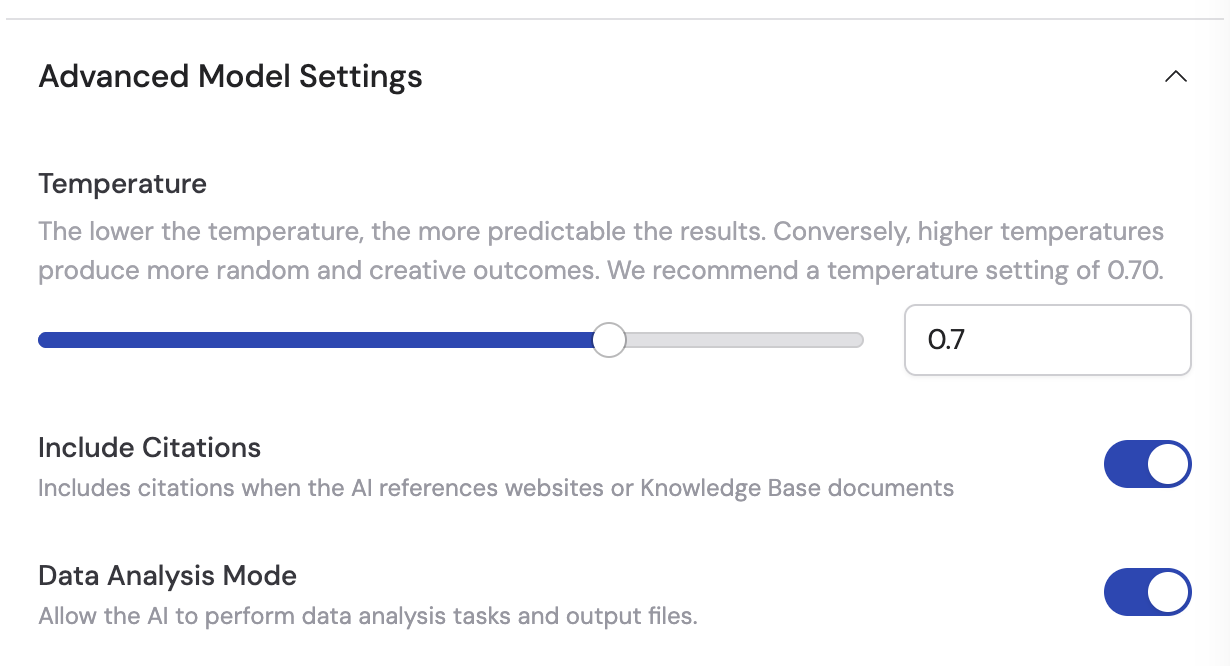This screenshot has width=1230, height=666.
Task: Click the Include Citations label text
Action: 148,447
